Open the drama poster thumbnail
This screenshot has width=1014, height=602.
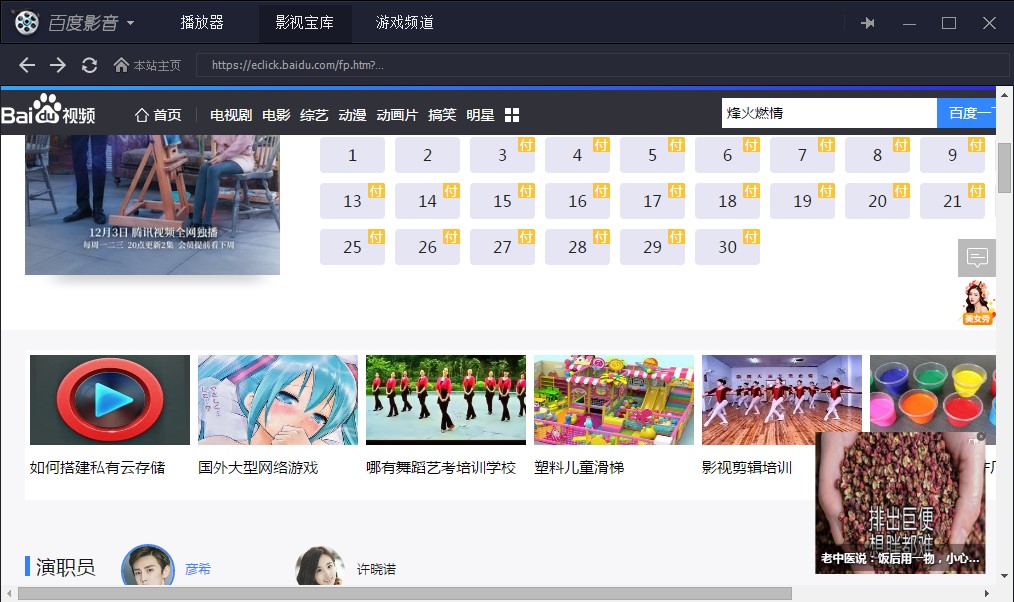[153, 204]
